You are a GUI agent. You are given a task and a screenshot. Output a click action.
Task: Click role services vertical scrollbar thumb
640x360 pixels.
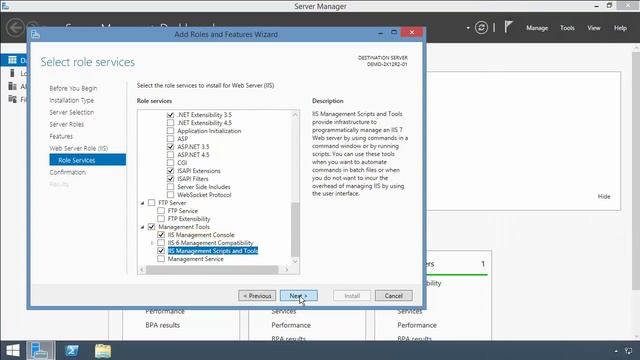point(295,229)
